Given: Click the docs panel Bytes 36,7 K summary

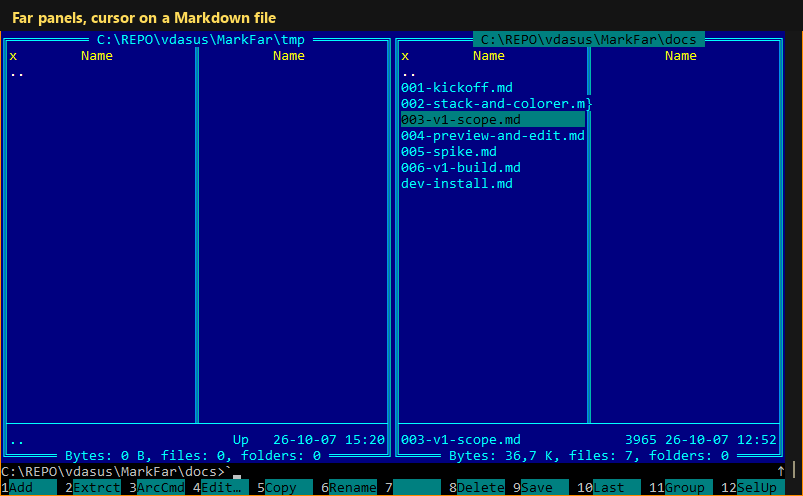Looking at the screenshot, I should tap(589, 456).
